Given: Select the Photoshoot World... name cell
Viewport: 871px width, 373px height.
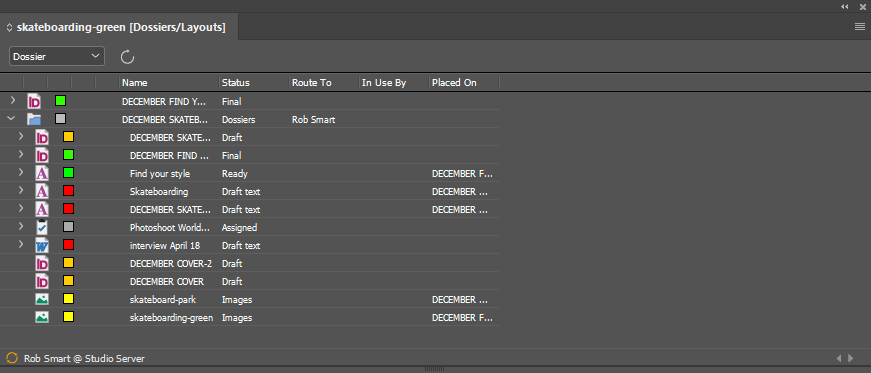Looking at the screenshot, I should point(171,227).
